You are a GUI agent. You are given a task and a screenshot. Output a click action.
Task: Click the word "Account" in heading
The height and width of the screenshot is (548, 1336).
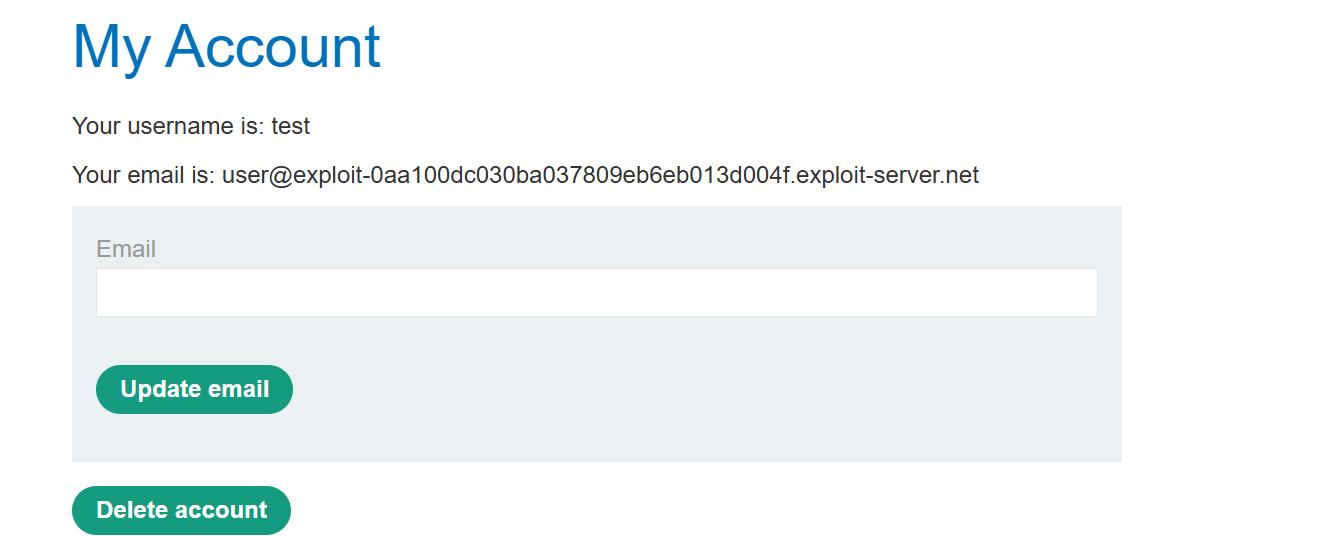click(x=272, y=45)
